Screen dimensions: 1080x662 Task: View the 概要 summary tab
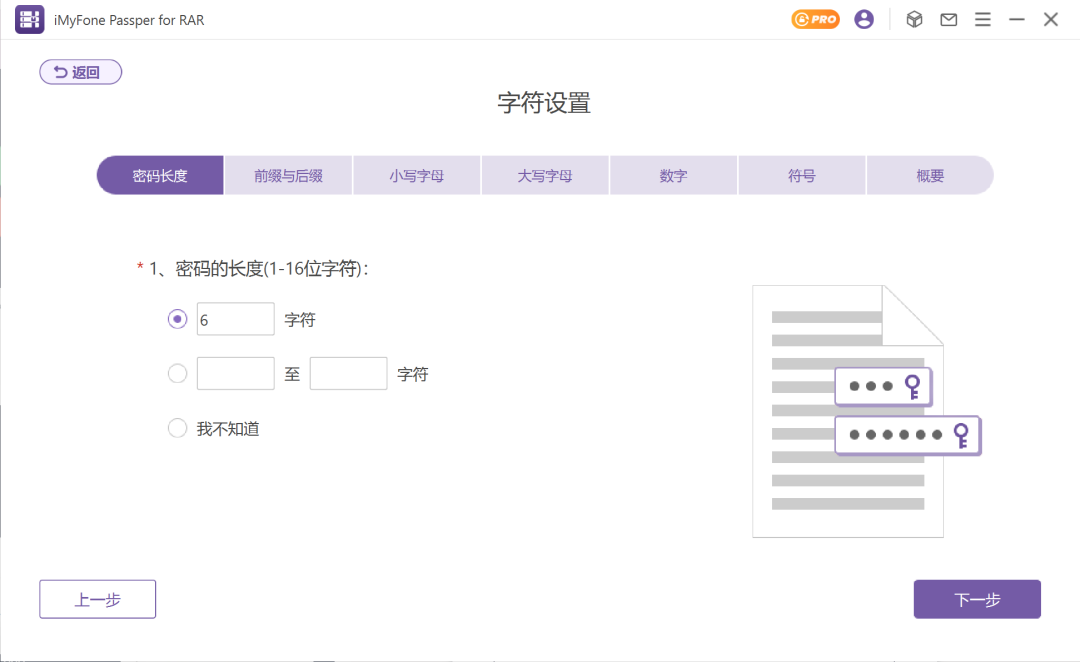(x=929, y=175)
